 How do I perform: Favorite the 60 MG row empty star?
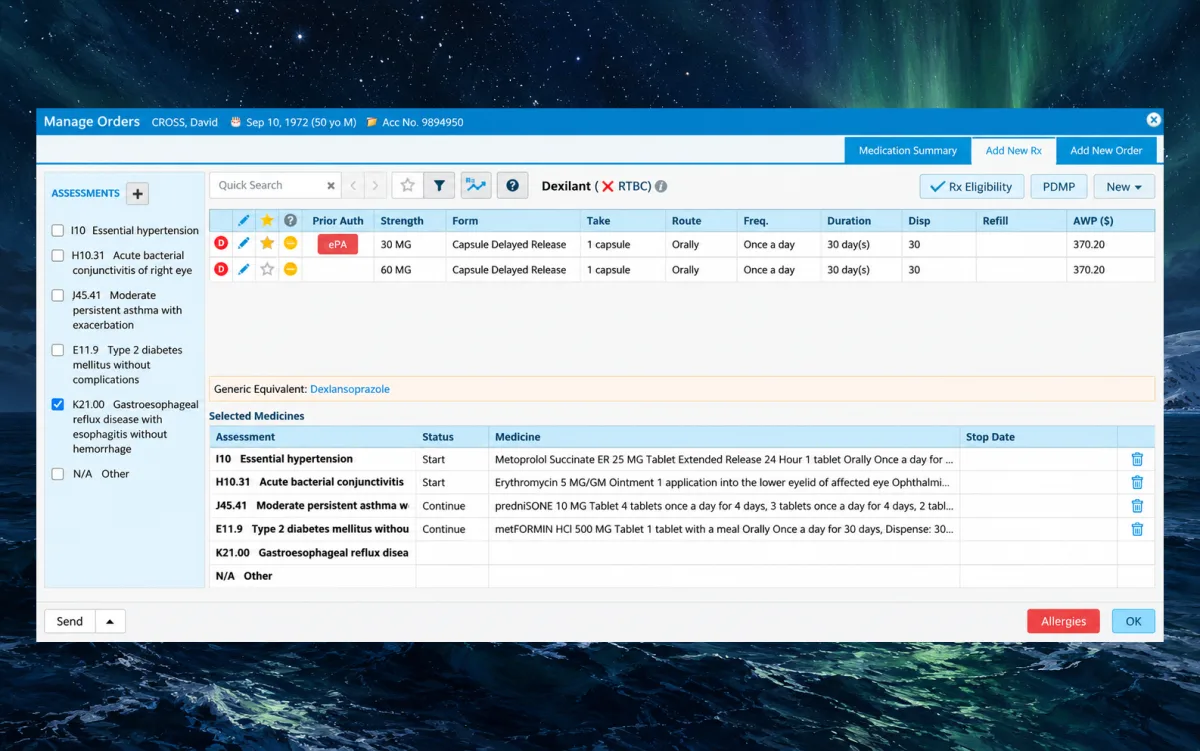click(x=267, y=270)
